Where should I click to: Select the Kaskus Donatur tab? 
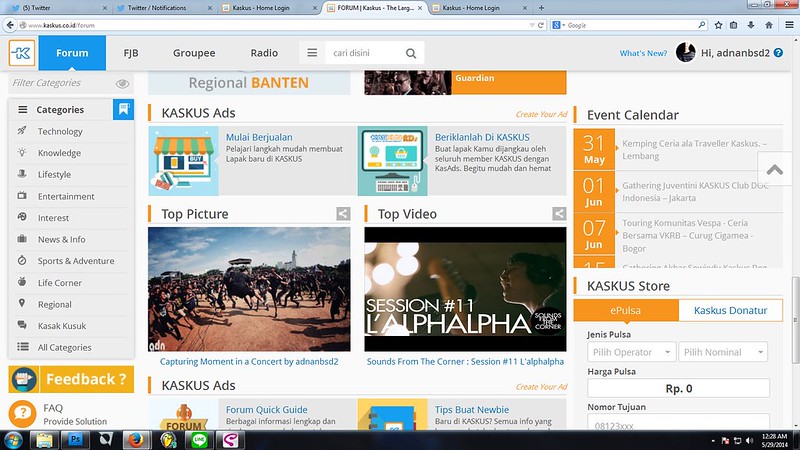coord(730,310)
